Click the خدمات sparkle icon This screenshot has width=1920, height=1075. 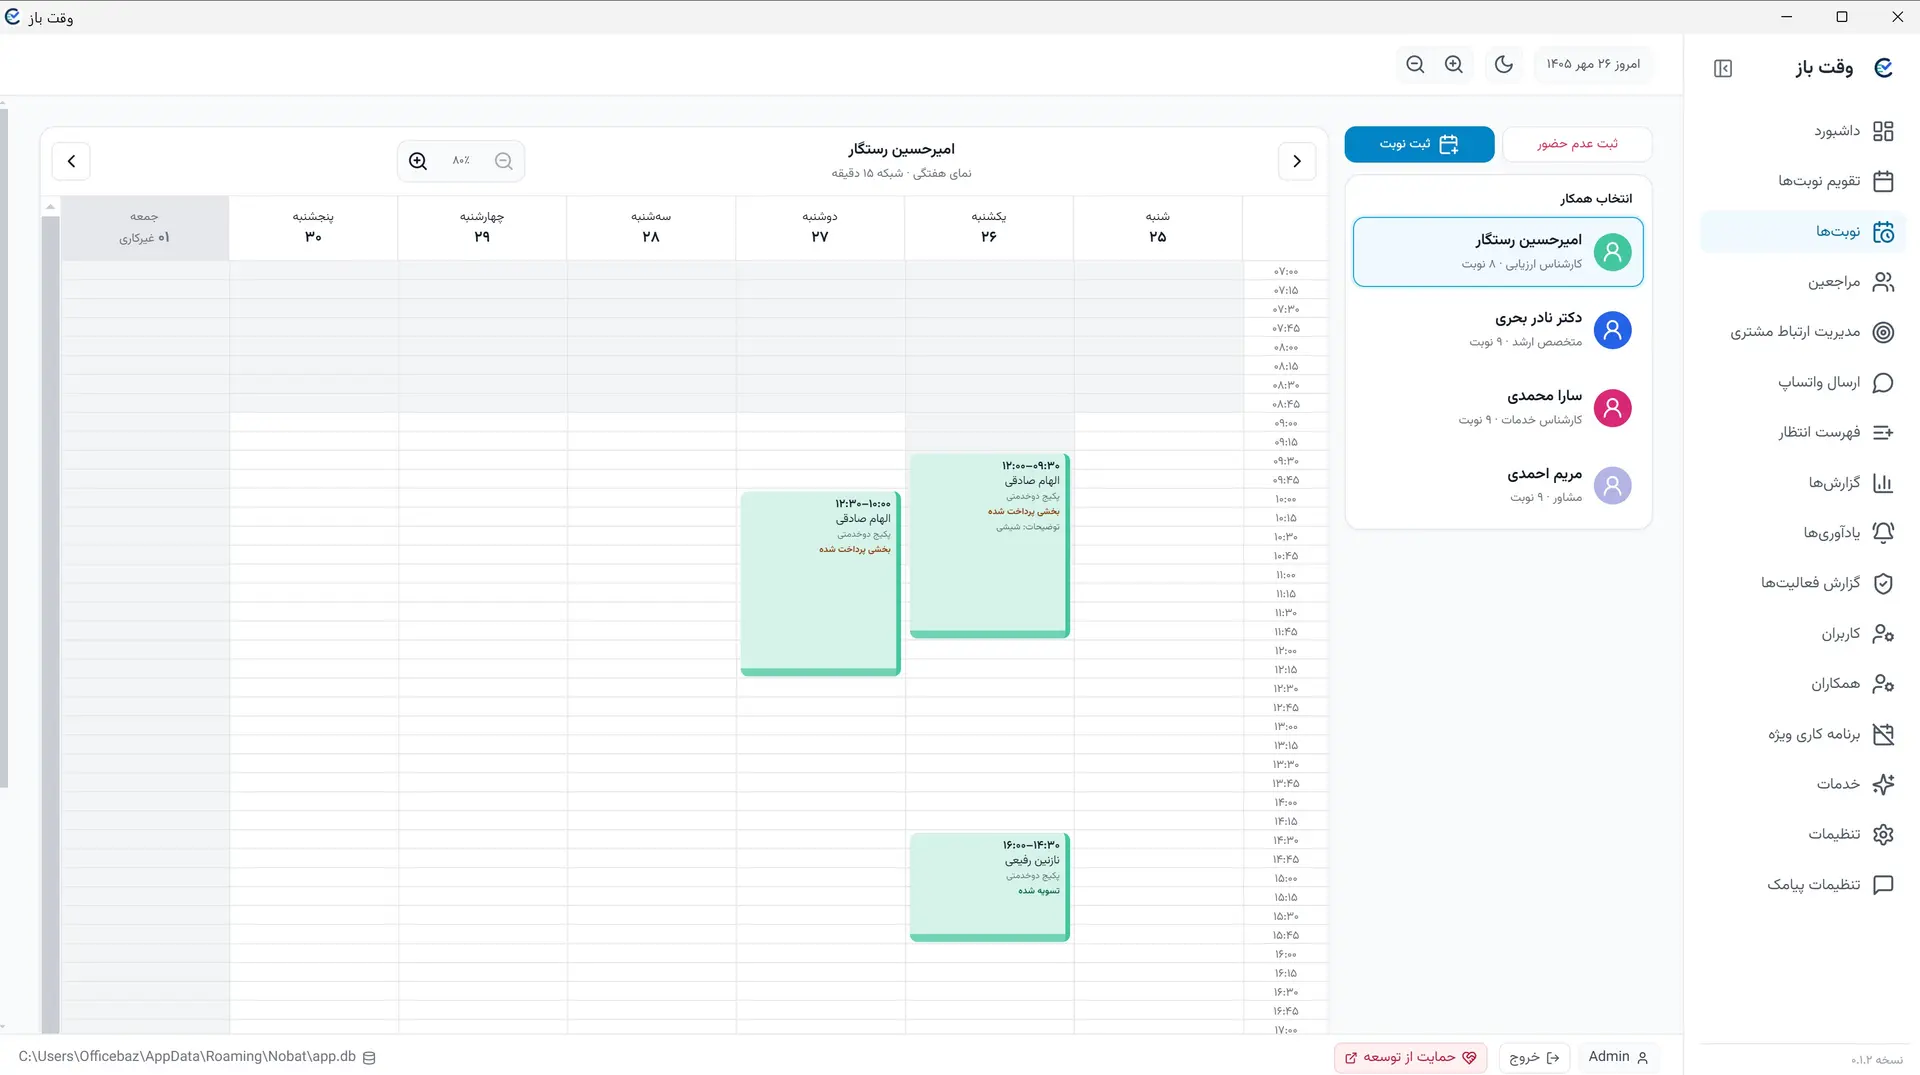click(x=1883, y=784)
